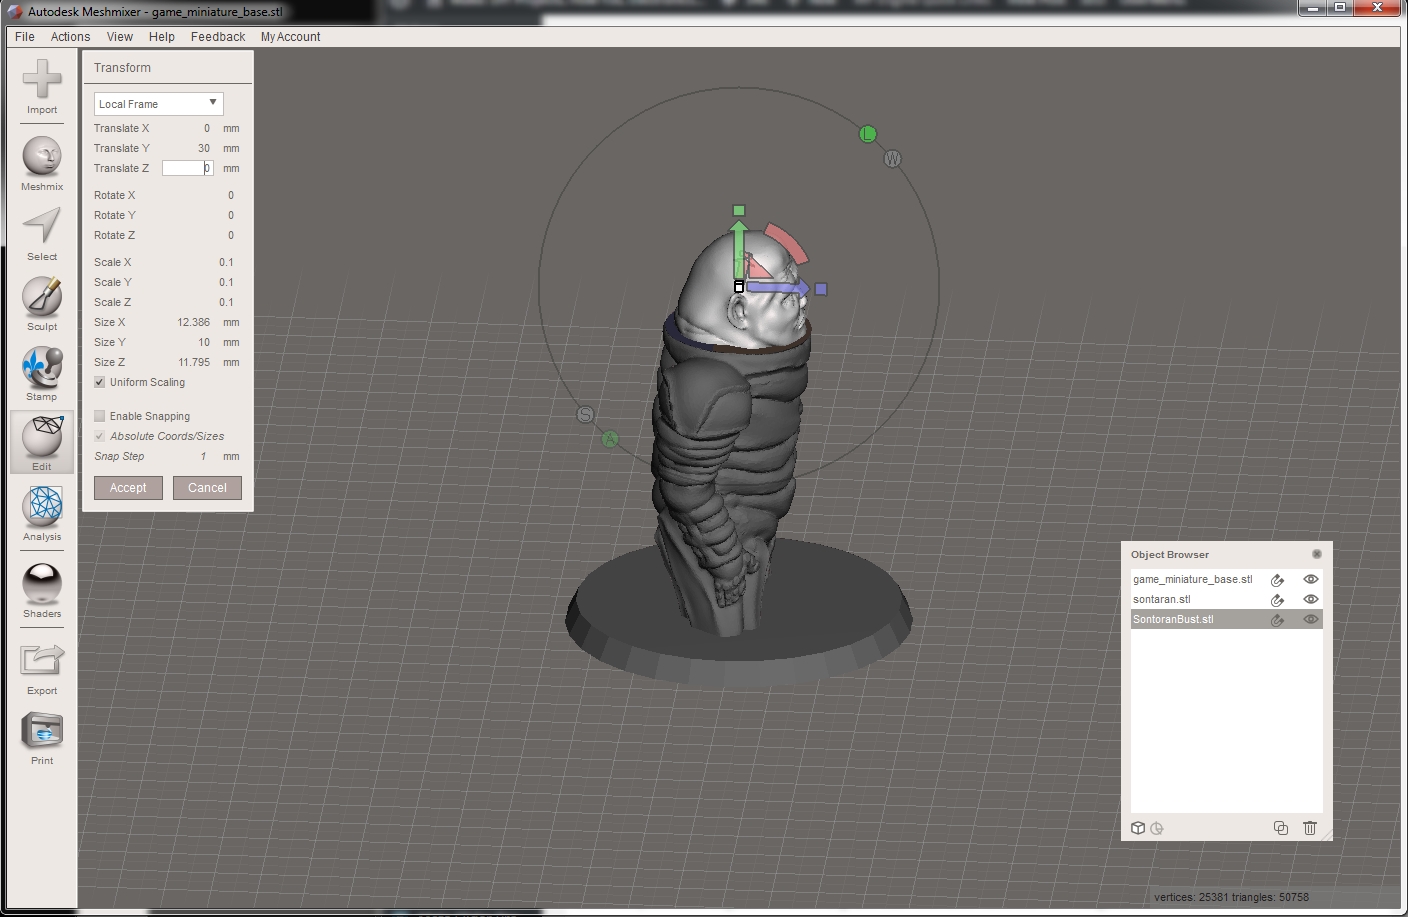Viewport: 1408px width, 917px height.
Task: Click the link icon for game_miniature_base.stl
Action: point(1277,580)
